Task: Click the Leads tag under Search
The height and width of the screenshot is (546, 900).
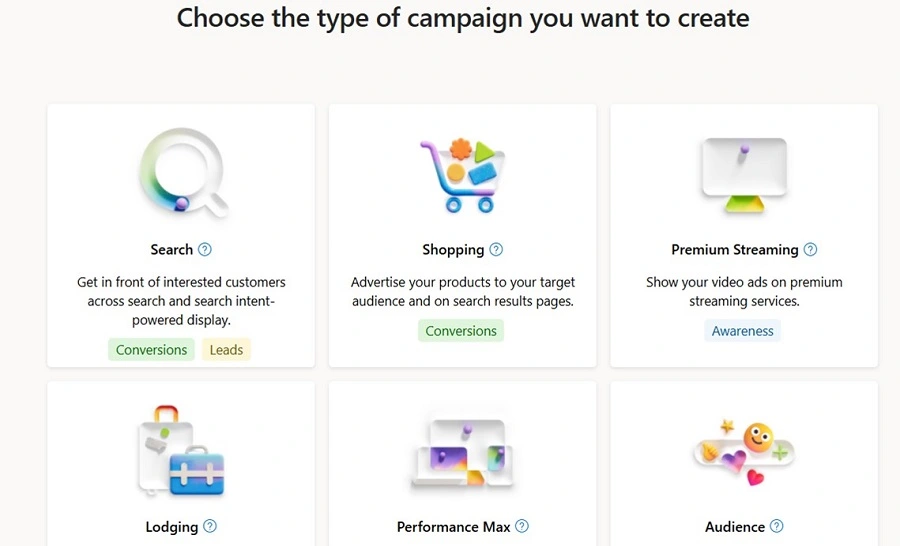Action: [x=226, y=350]
